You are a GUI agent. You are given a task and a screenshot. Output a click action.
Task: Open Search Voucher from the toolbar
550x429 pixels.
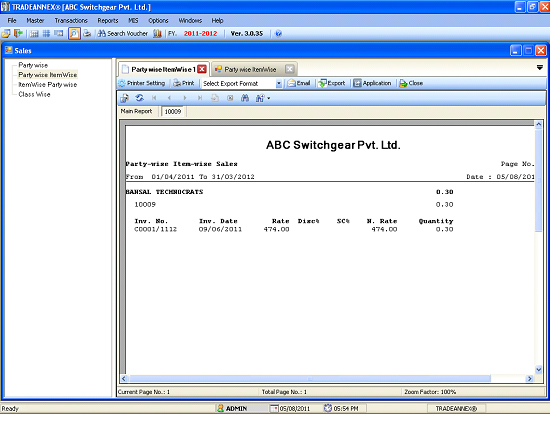pyautogui.click(x=123, y=34)
